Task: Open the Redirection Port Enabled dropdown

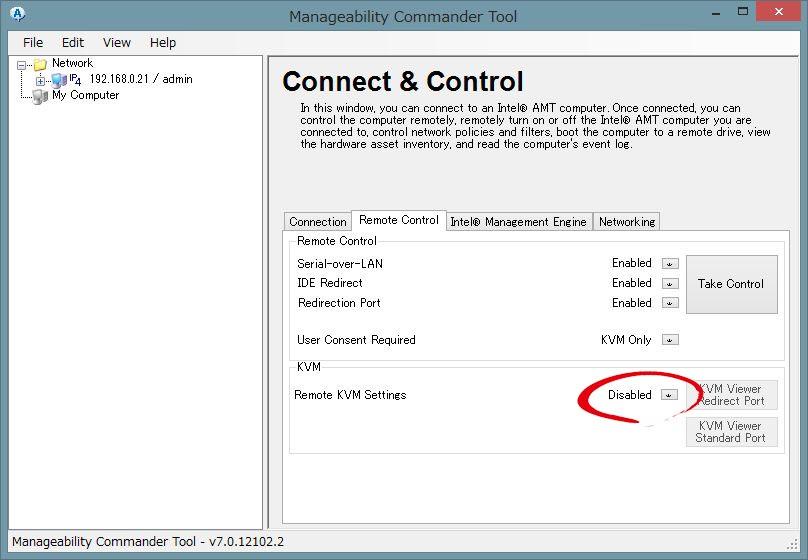Action: click(x=669, y=303)
